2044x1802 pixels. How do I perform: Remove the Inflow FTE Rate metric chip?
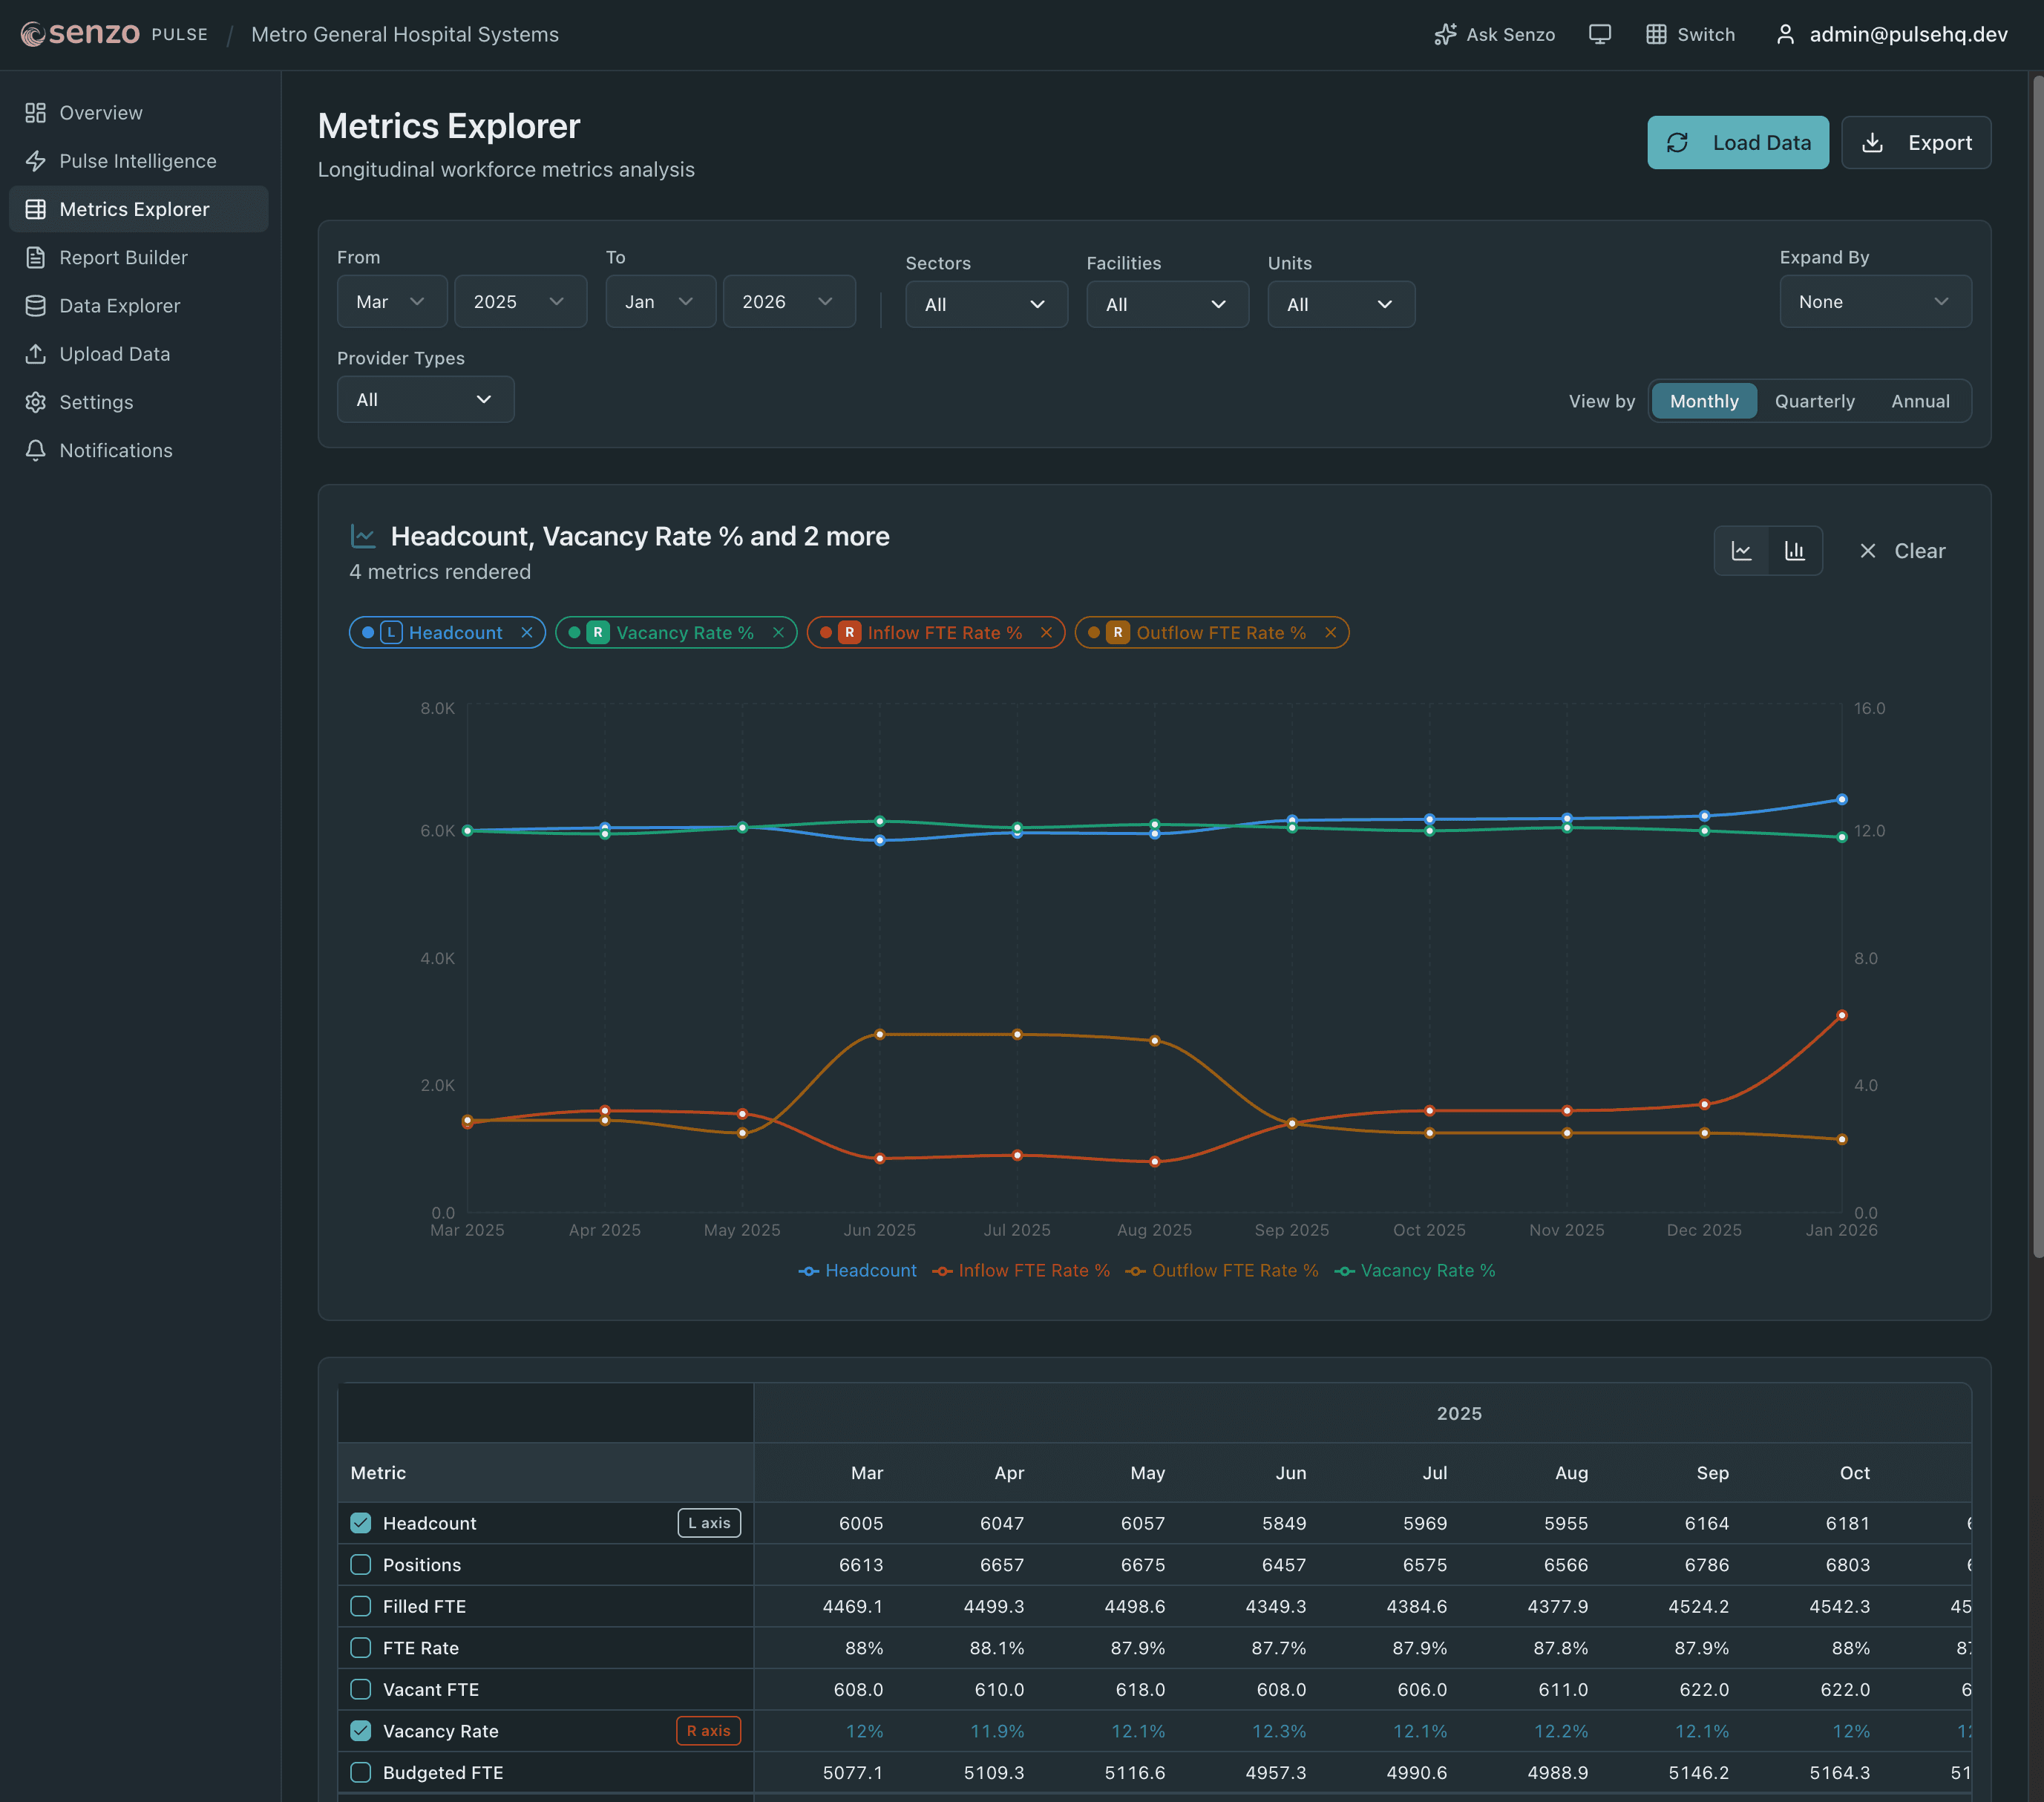click(1046, 632)
